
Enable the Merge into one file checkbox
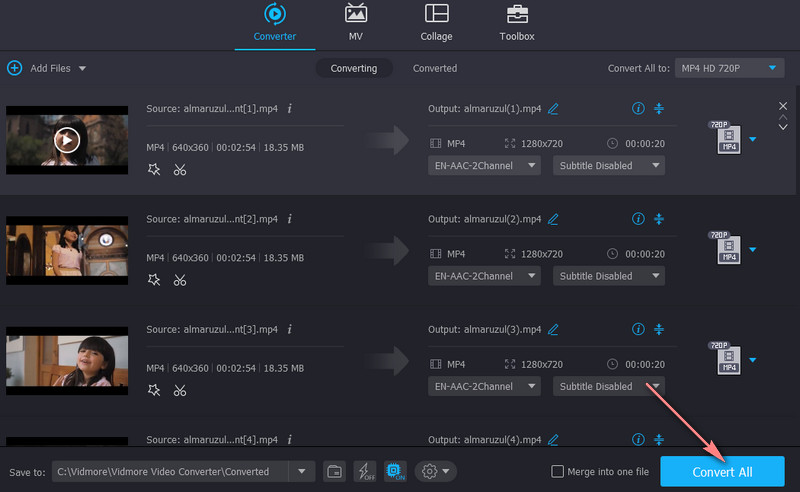click(x=558, y=471)
